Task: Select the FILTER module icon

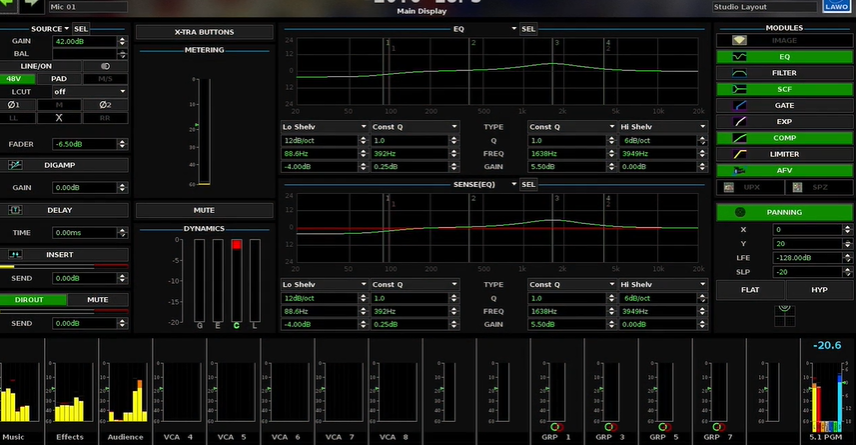Action: pos(740,73)
